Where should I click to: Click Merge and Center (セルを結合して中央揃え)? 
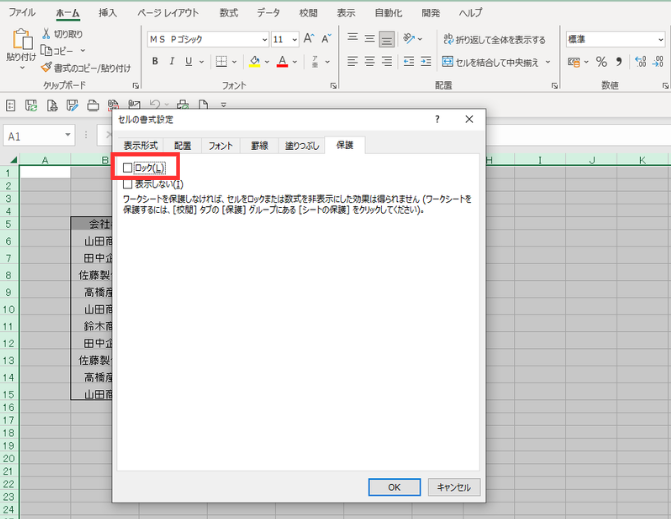tap(490, 62)
